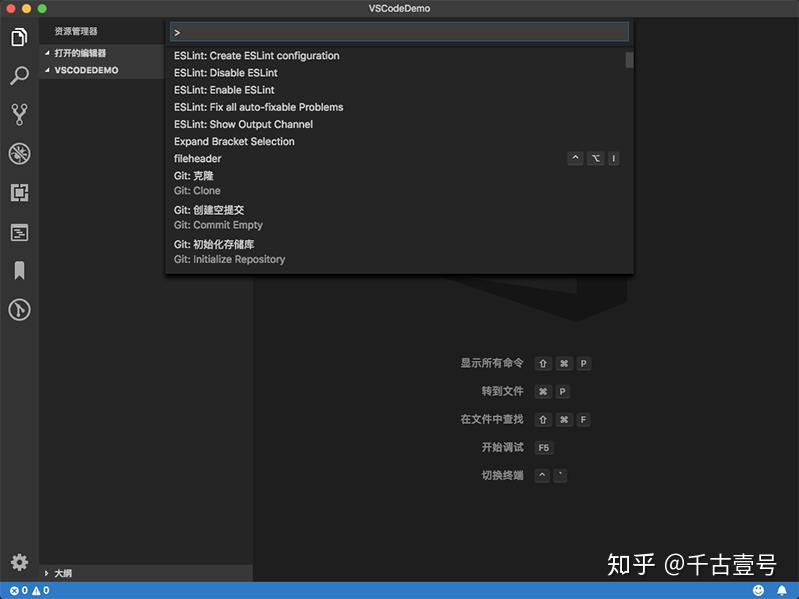Click the VSCodeDemo window title
The width and height of the screenshot is (799, 599).
(x=400, y=8)
